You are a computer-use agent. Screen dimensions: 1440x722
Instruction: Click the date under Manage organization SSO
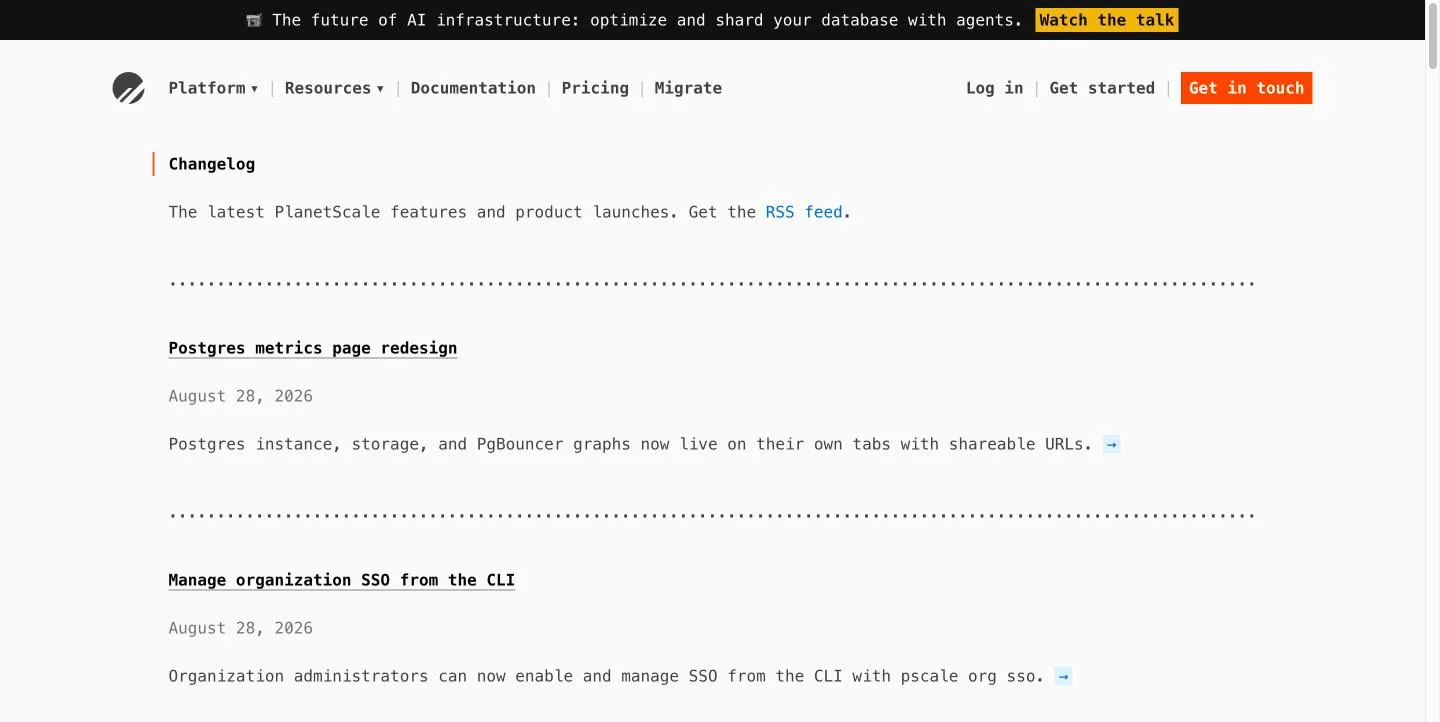pyautogui.click(x=241, y=628)
